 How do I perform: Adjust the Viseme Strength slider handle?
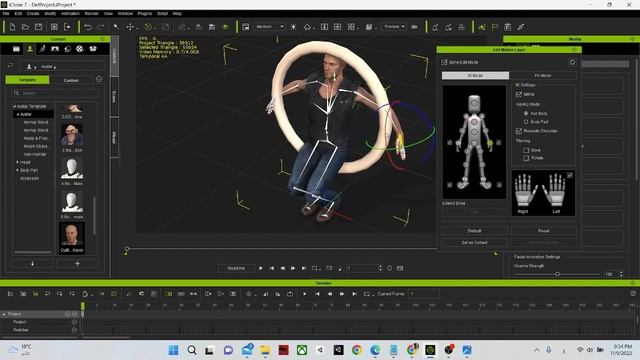(x=557, y=274)
